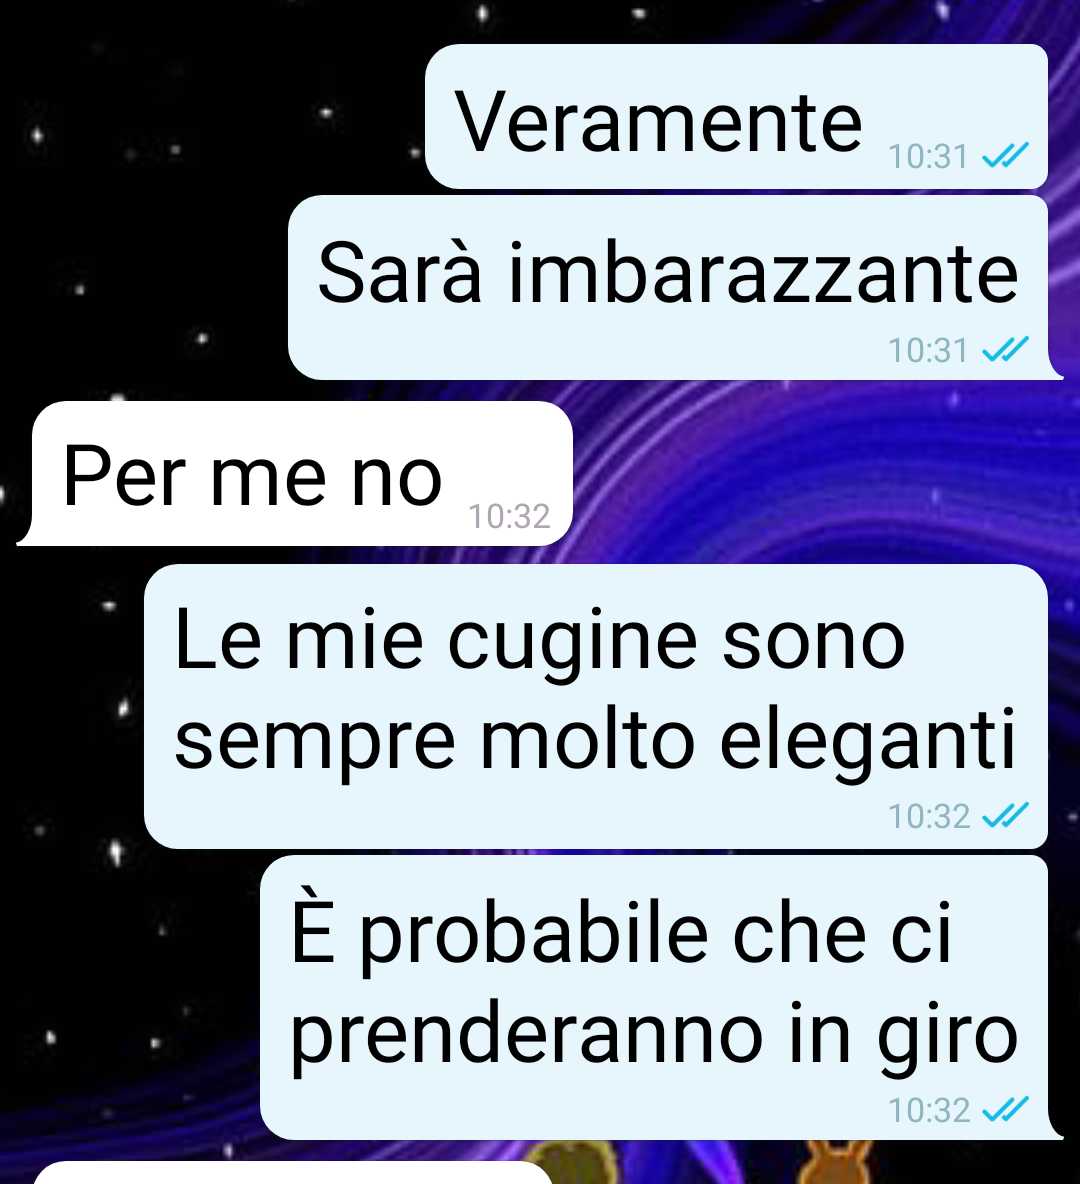This screenshot has width=1080, height=1184.
Task: Tap the word "imbarazzante" in the message
Action: 764,273
